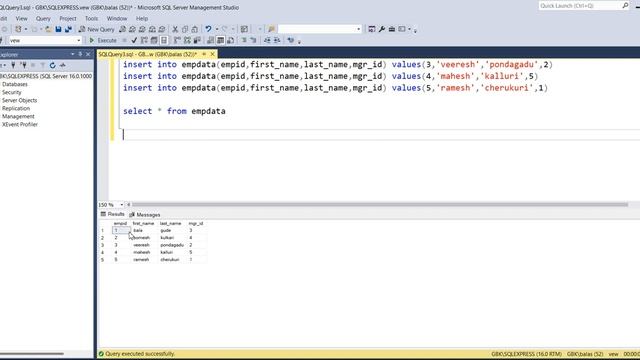Select the XEvent Profiler node

pyautogui.click(x=20, y=124)
